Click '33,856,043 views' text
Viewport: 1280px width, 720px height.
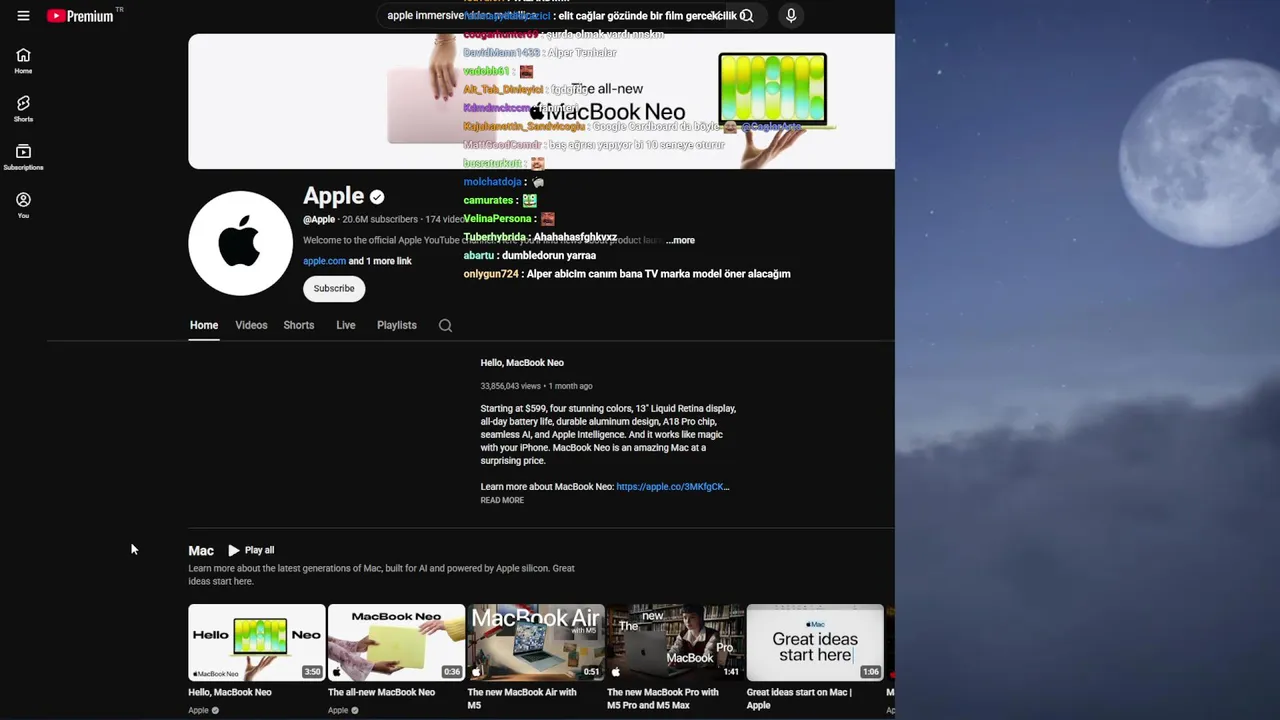pyautogui.click(x=511, y=386)
